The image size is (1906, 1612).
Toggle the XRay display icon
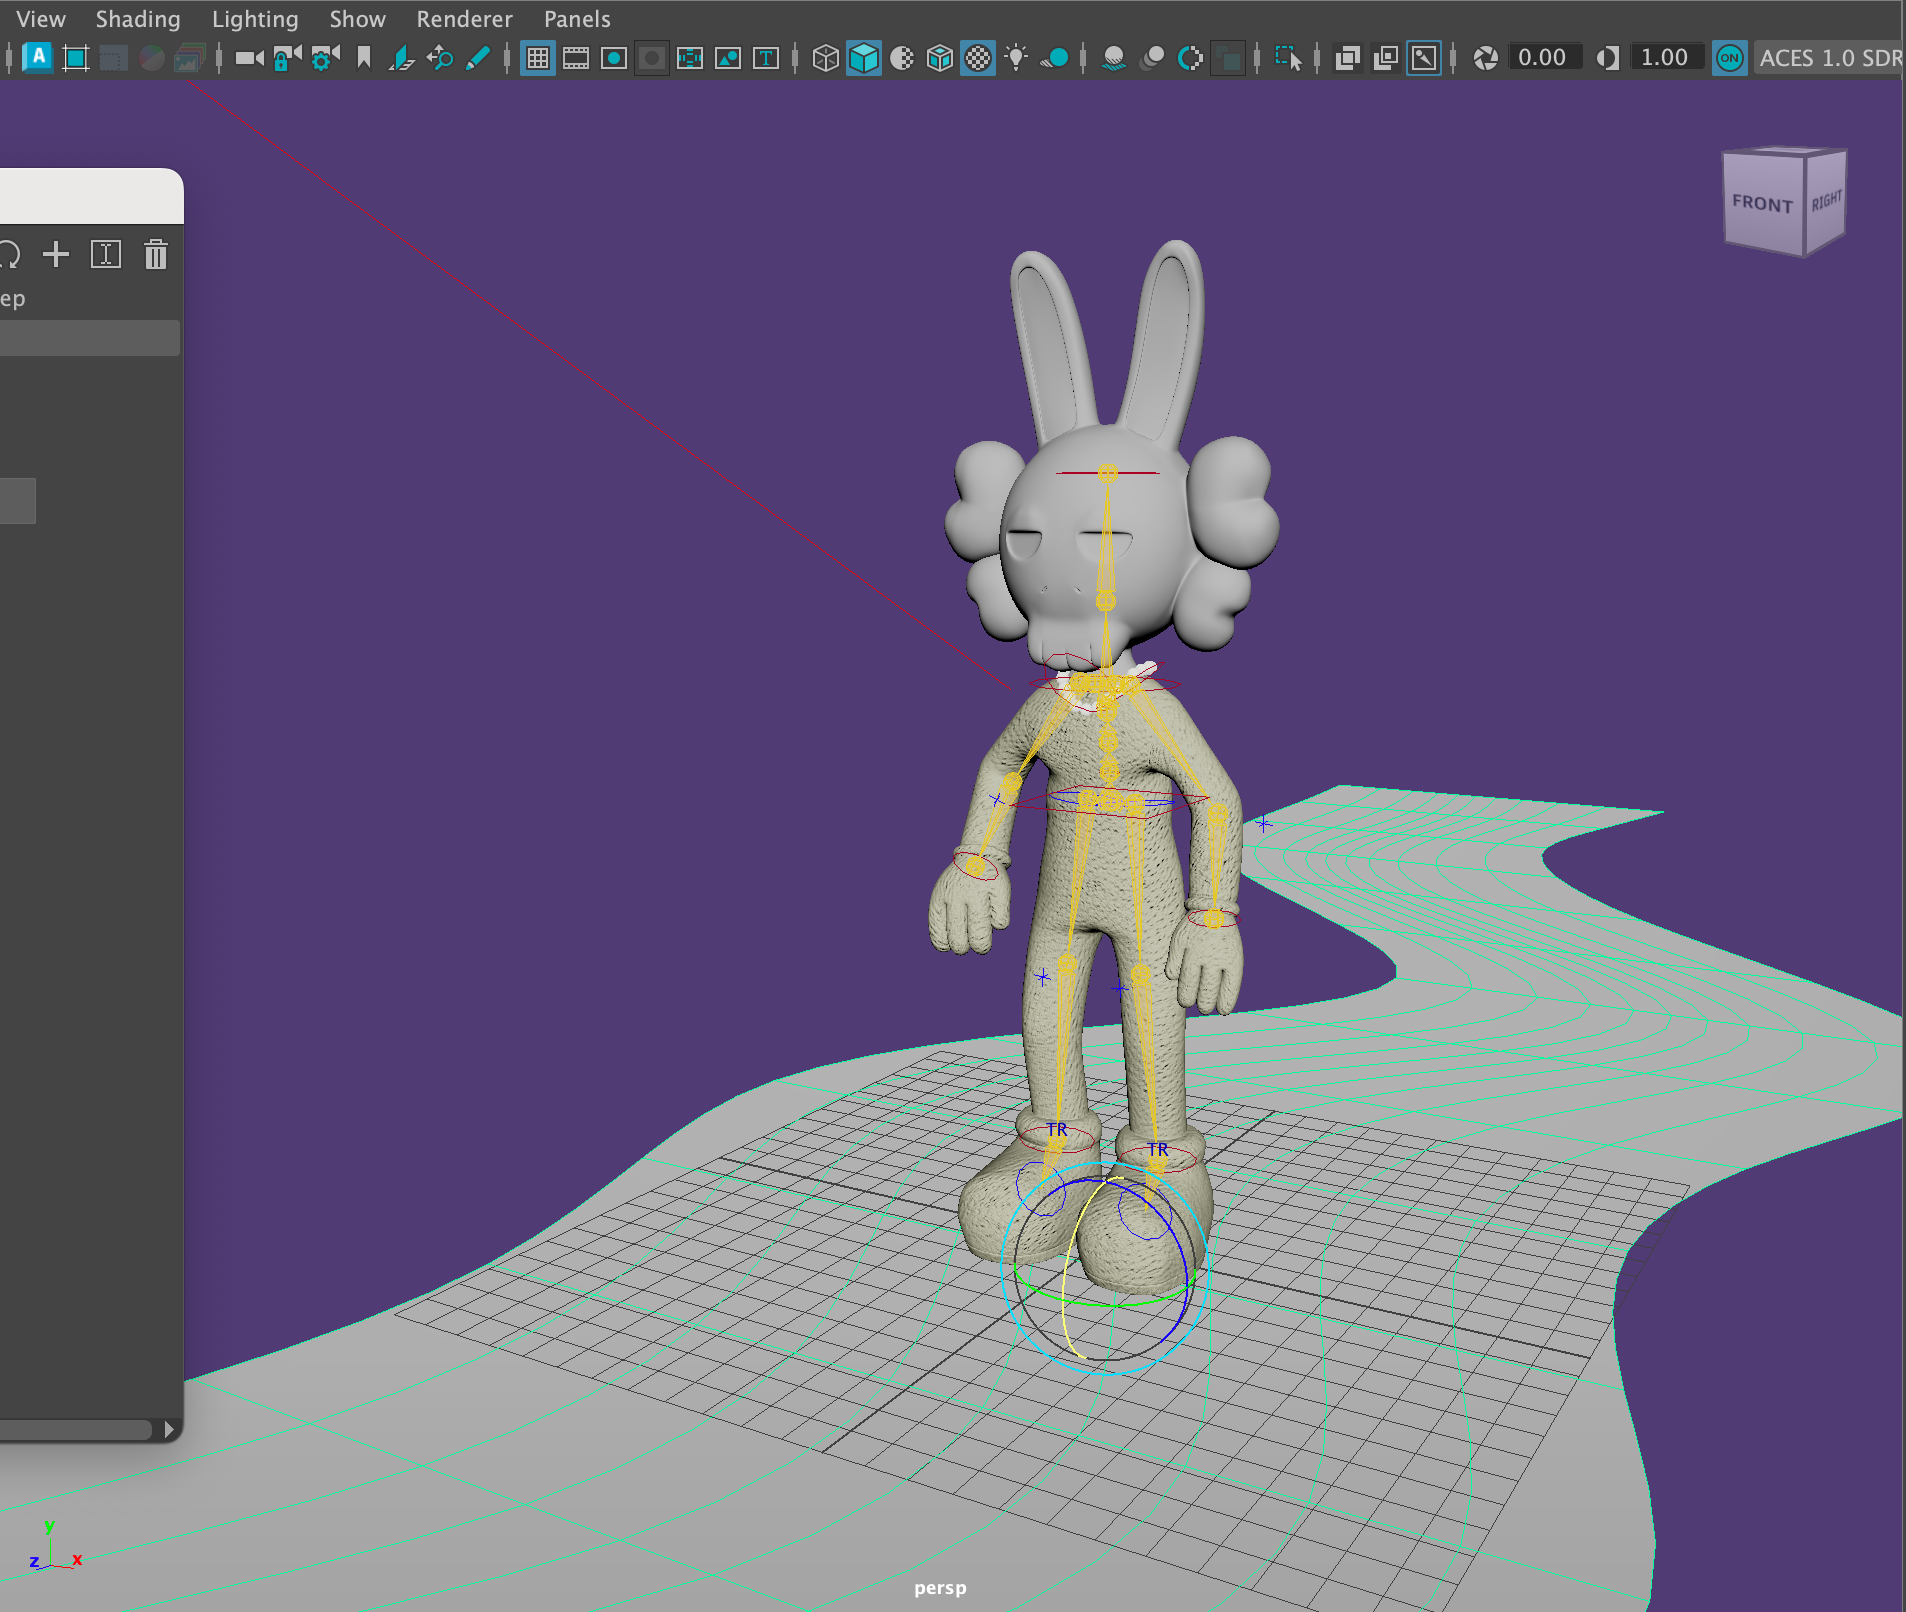click(x=1348, y=58)
